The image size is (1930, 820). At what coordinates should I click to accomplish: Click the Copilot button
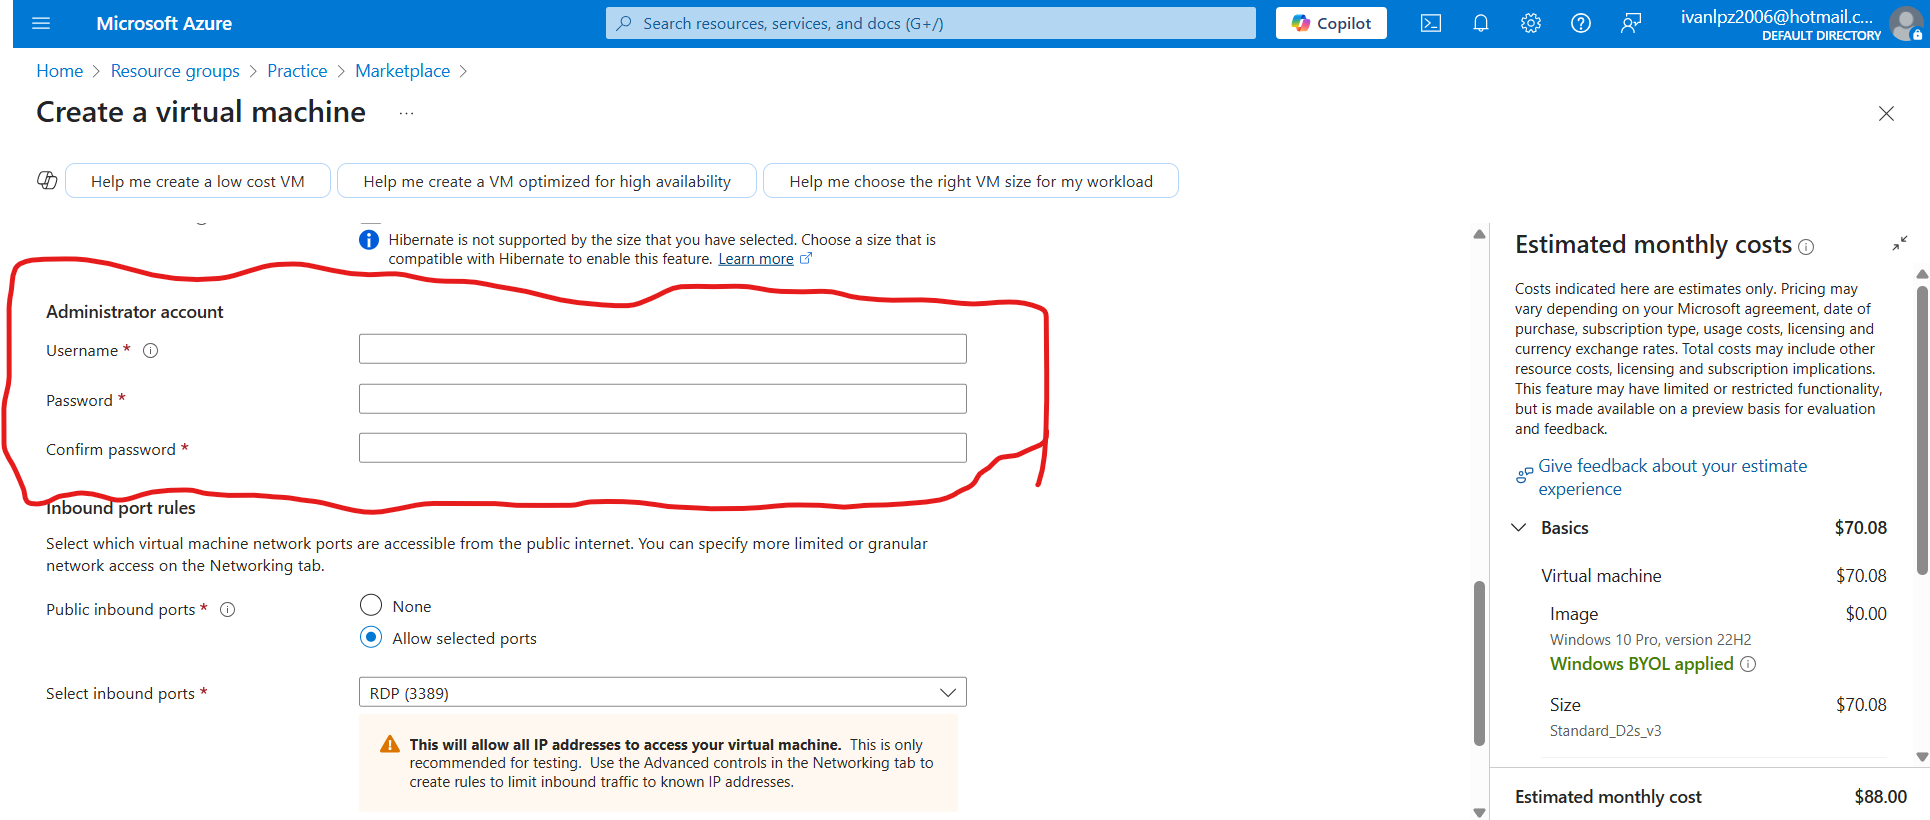[1331, 23]
